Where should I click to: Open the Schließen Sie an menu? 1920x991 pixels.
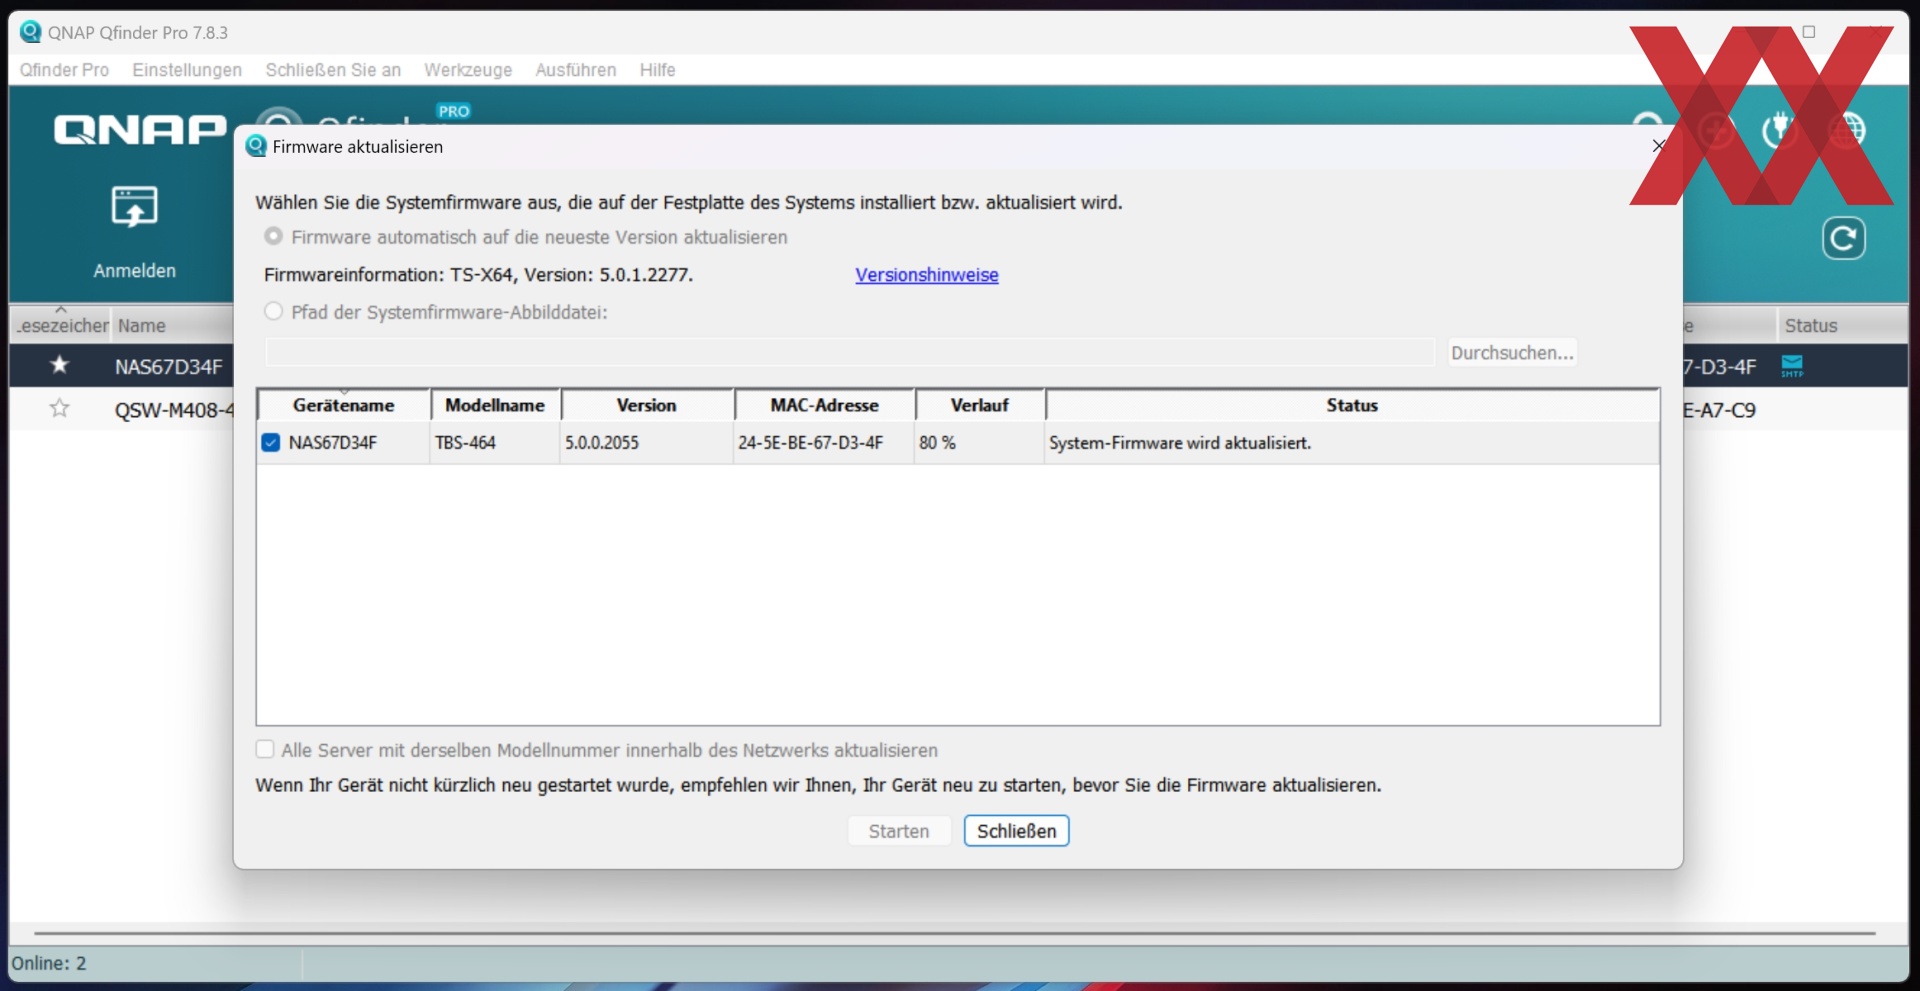(x=333, y=70)
